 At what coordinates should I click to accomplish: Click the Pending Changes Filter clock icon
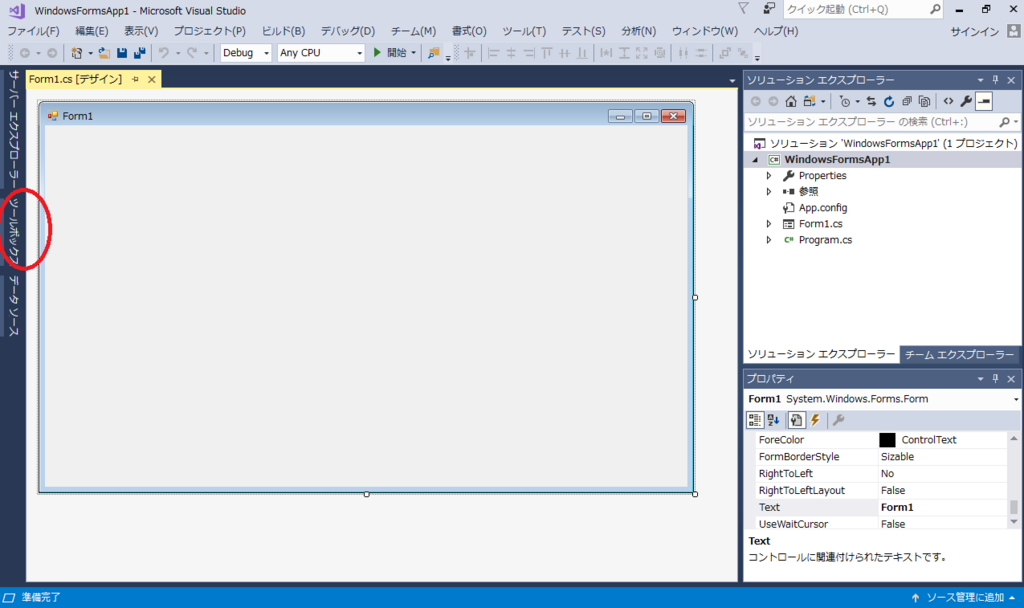click(x=845, y=101)
